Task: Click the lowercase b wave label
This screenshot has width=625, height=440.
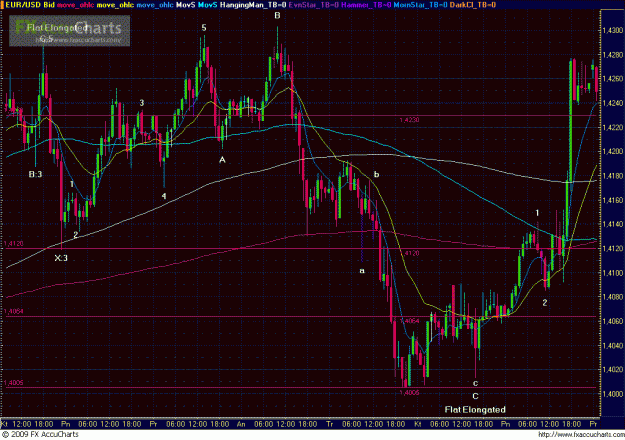Action: [x=376, y=174]
